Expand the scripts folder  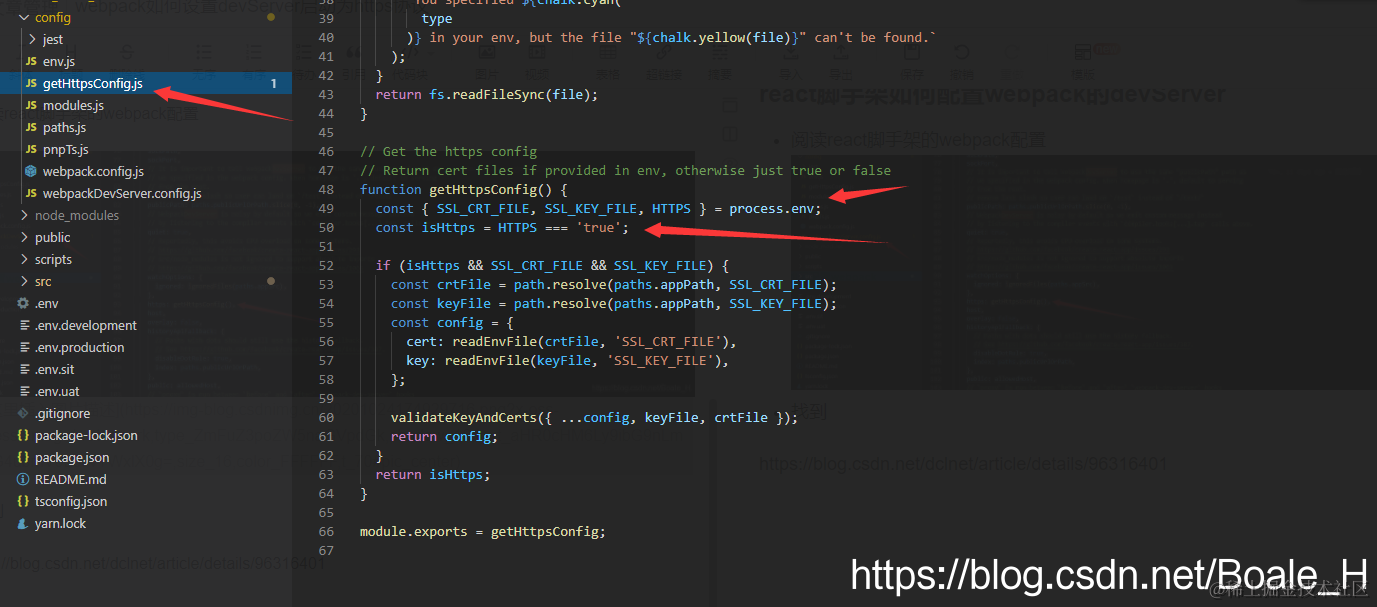[24, 259]
